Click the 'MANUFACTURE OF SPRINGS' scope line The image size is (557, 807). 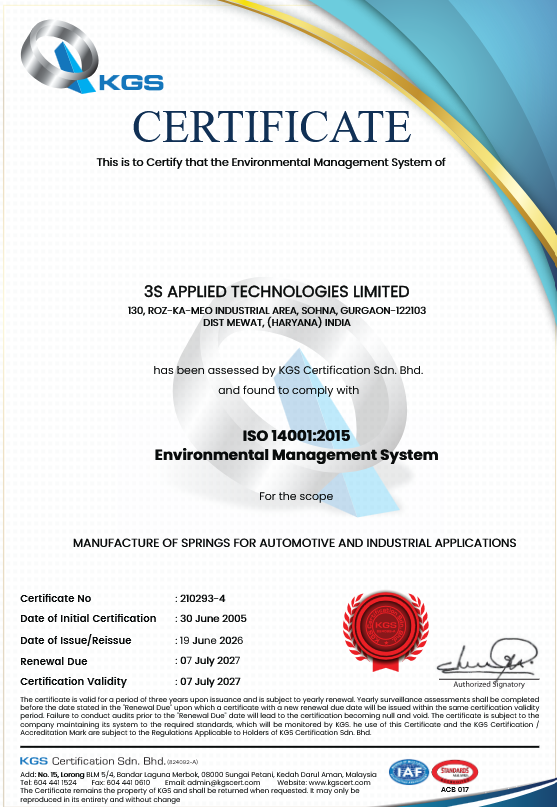pos(294,543)
